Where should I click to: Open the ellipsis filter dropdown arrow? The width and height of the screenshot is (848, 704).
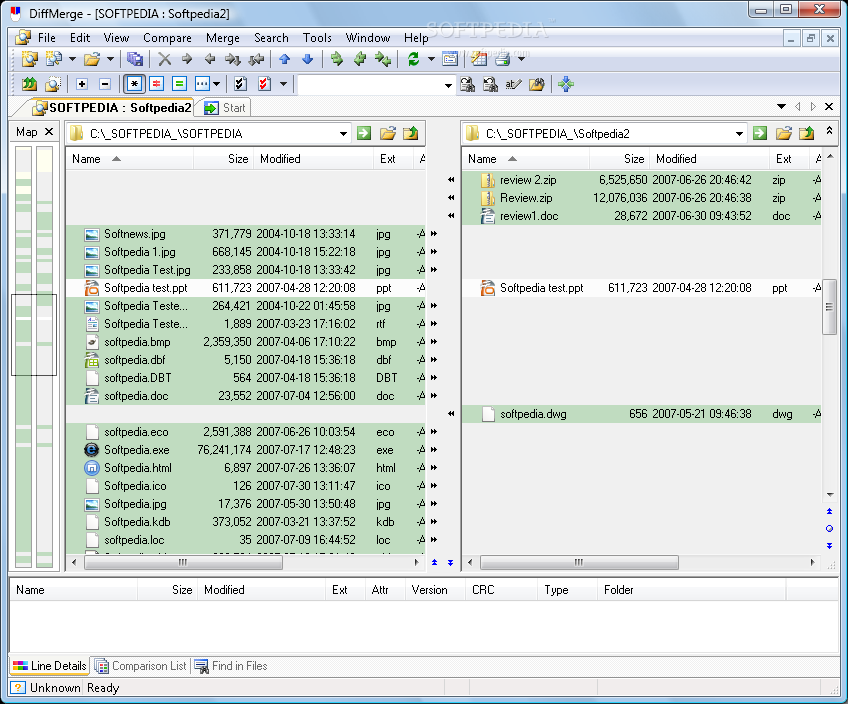click(216, 84)
